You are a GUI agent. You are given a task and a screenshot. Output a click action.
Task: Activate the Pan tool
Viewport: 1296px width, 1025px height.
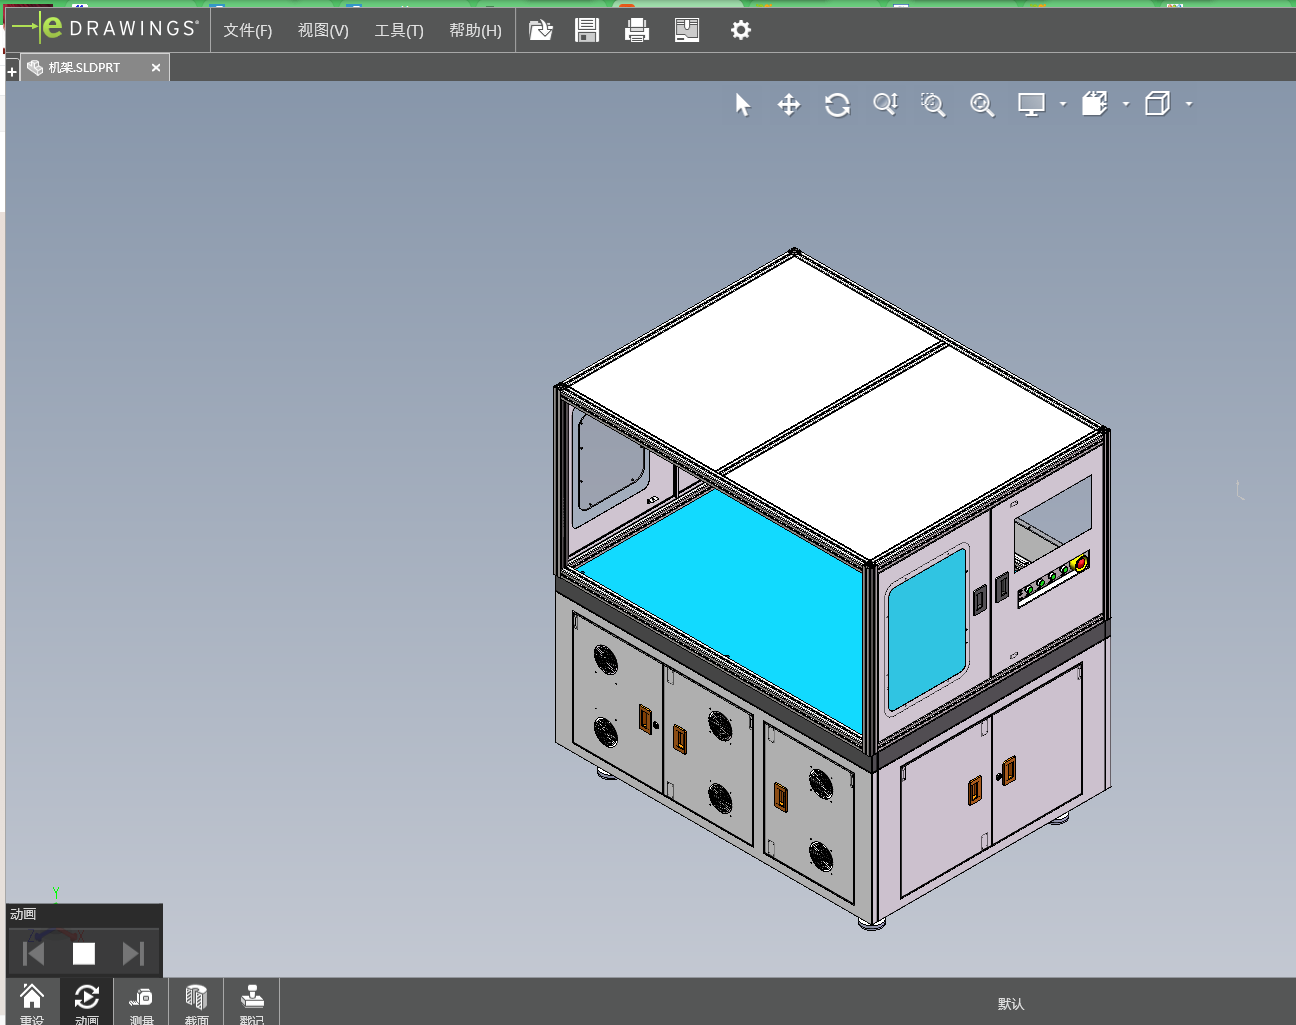(x=789, y=105)
